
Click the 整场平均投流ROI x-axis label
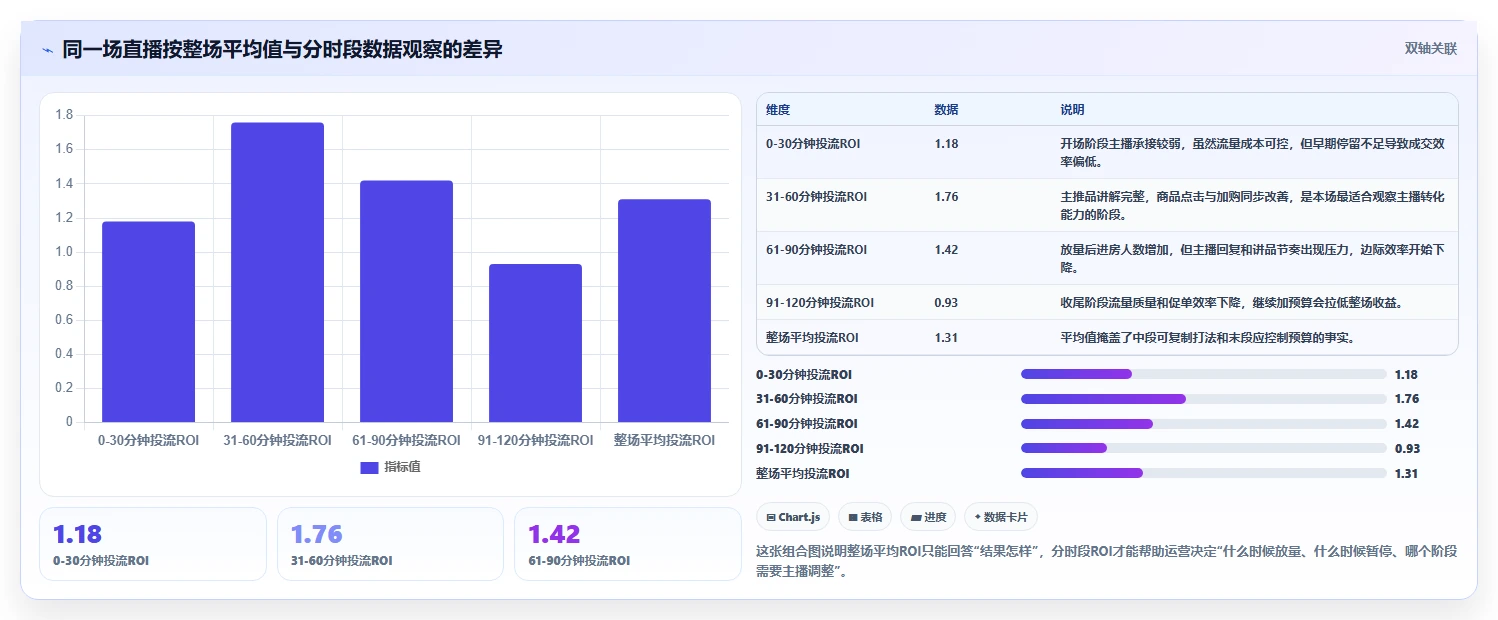pos(664,440)
